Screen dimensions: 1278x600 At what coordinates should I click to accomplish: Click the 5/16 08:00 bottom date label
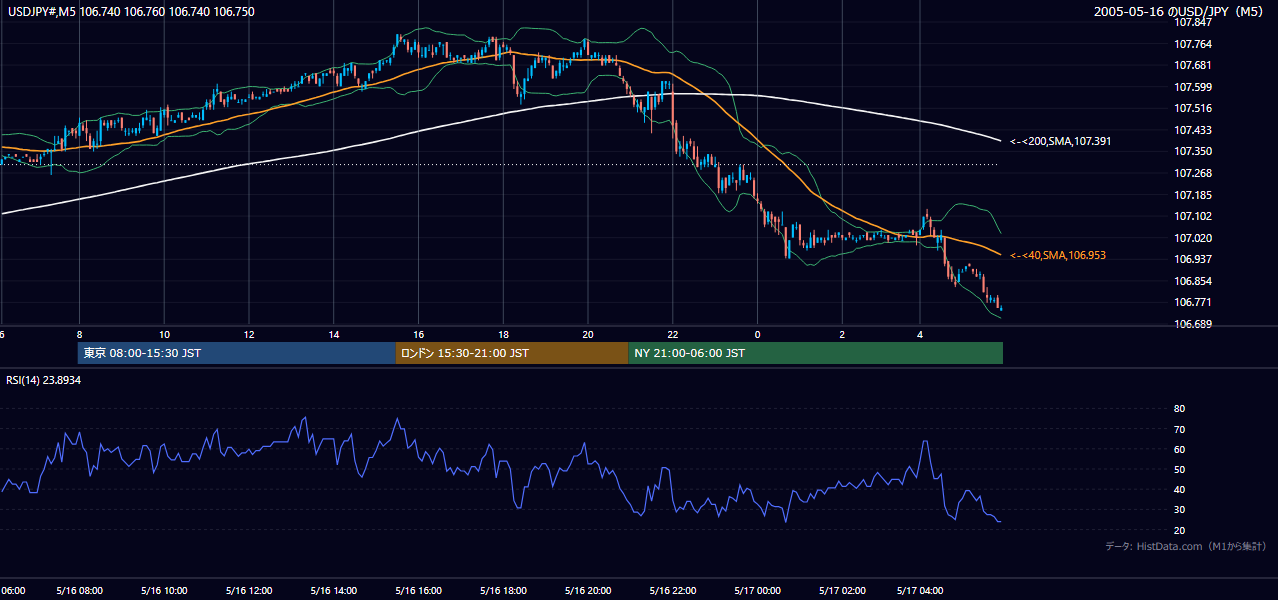[77, 590]
